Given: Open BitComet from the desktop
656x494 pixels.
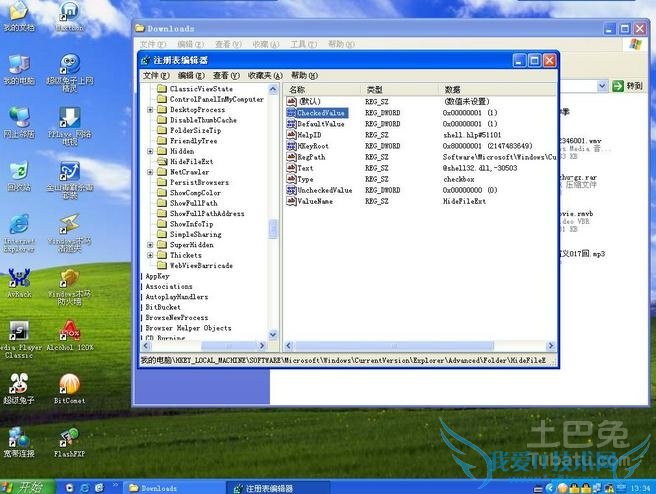Looking at the screenshot, I should click(x=69, y=386).
